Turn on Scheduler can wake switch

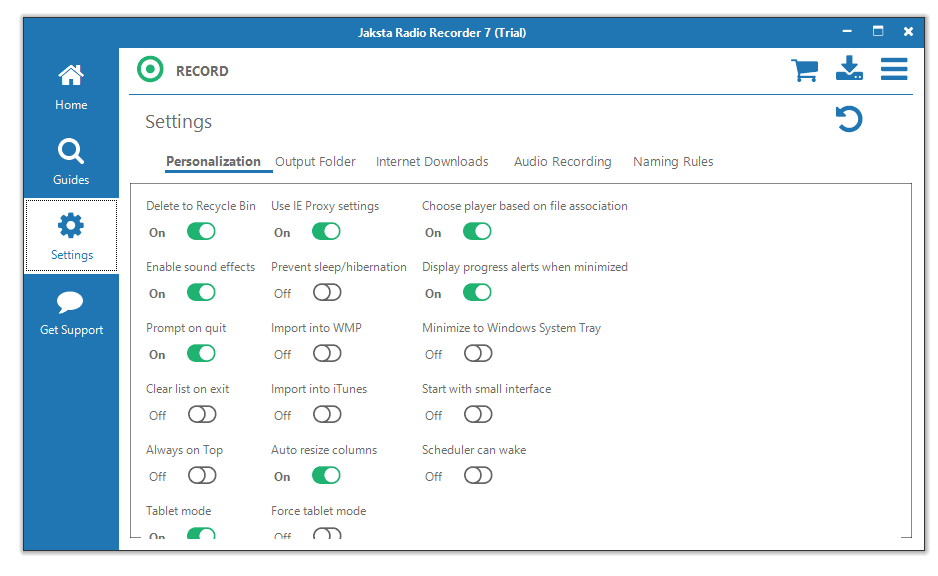(x=478, y=476)
